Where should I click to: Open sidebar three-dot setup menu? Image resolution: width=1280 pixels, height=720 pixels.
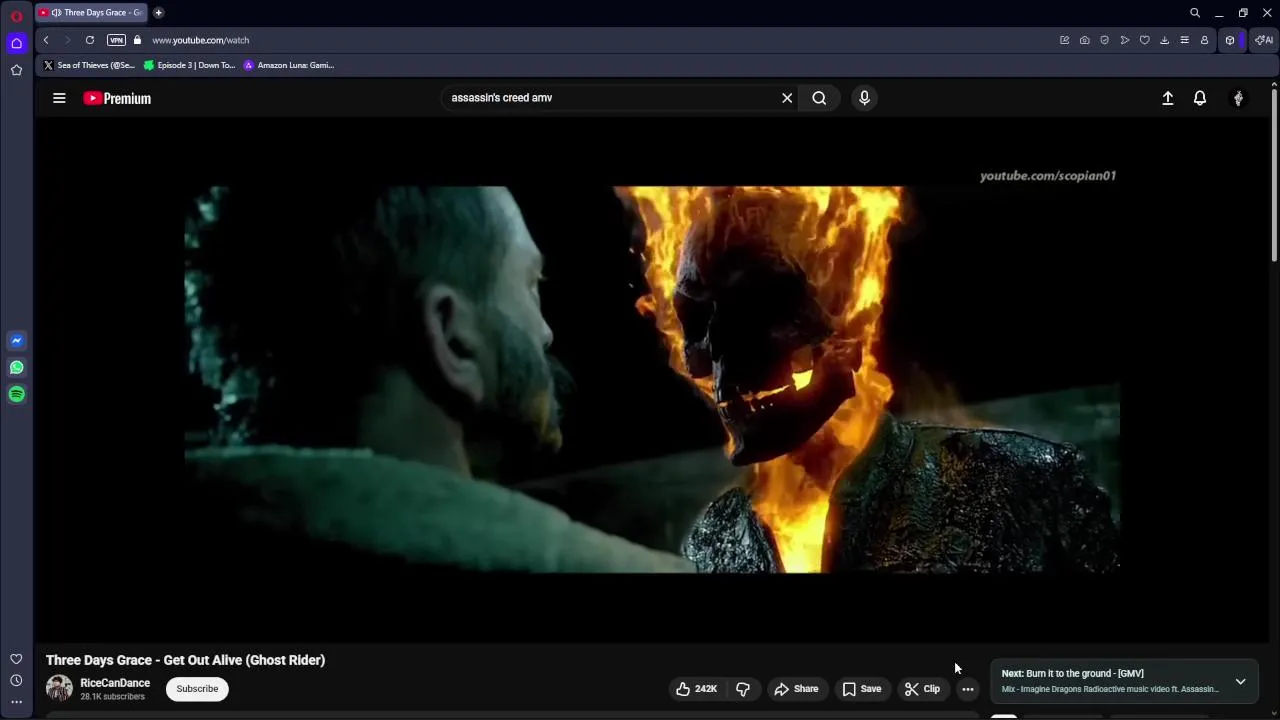click(16, 702)
